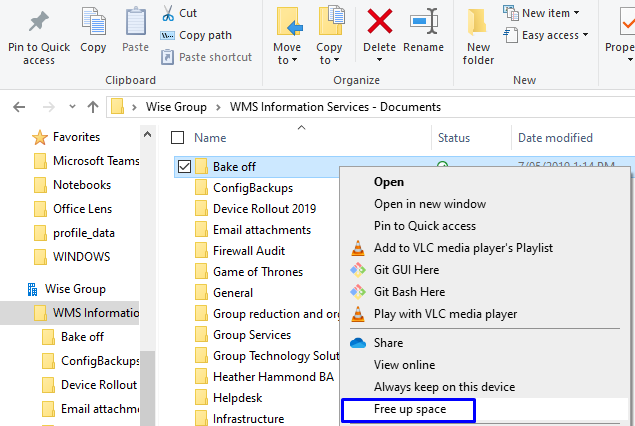Screen dimensions: 635x426
Task: Sort files by the Date modified column
Action: (x=555, y=138)
